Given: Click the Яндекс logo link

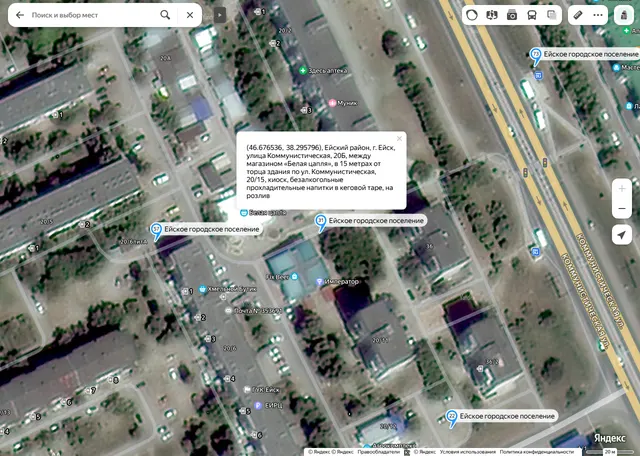Looking at the screenshot, I should [x=609, y=438].
